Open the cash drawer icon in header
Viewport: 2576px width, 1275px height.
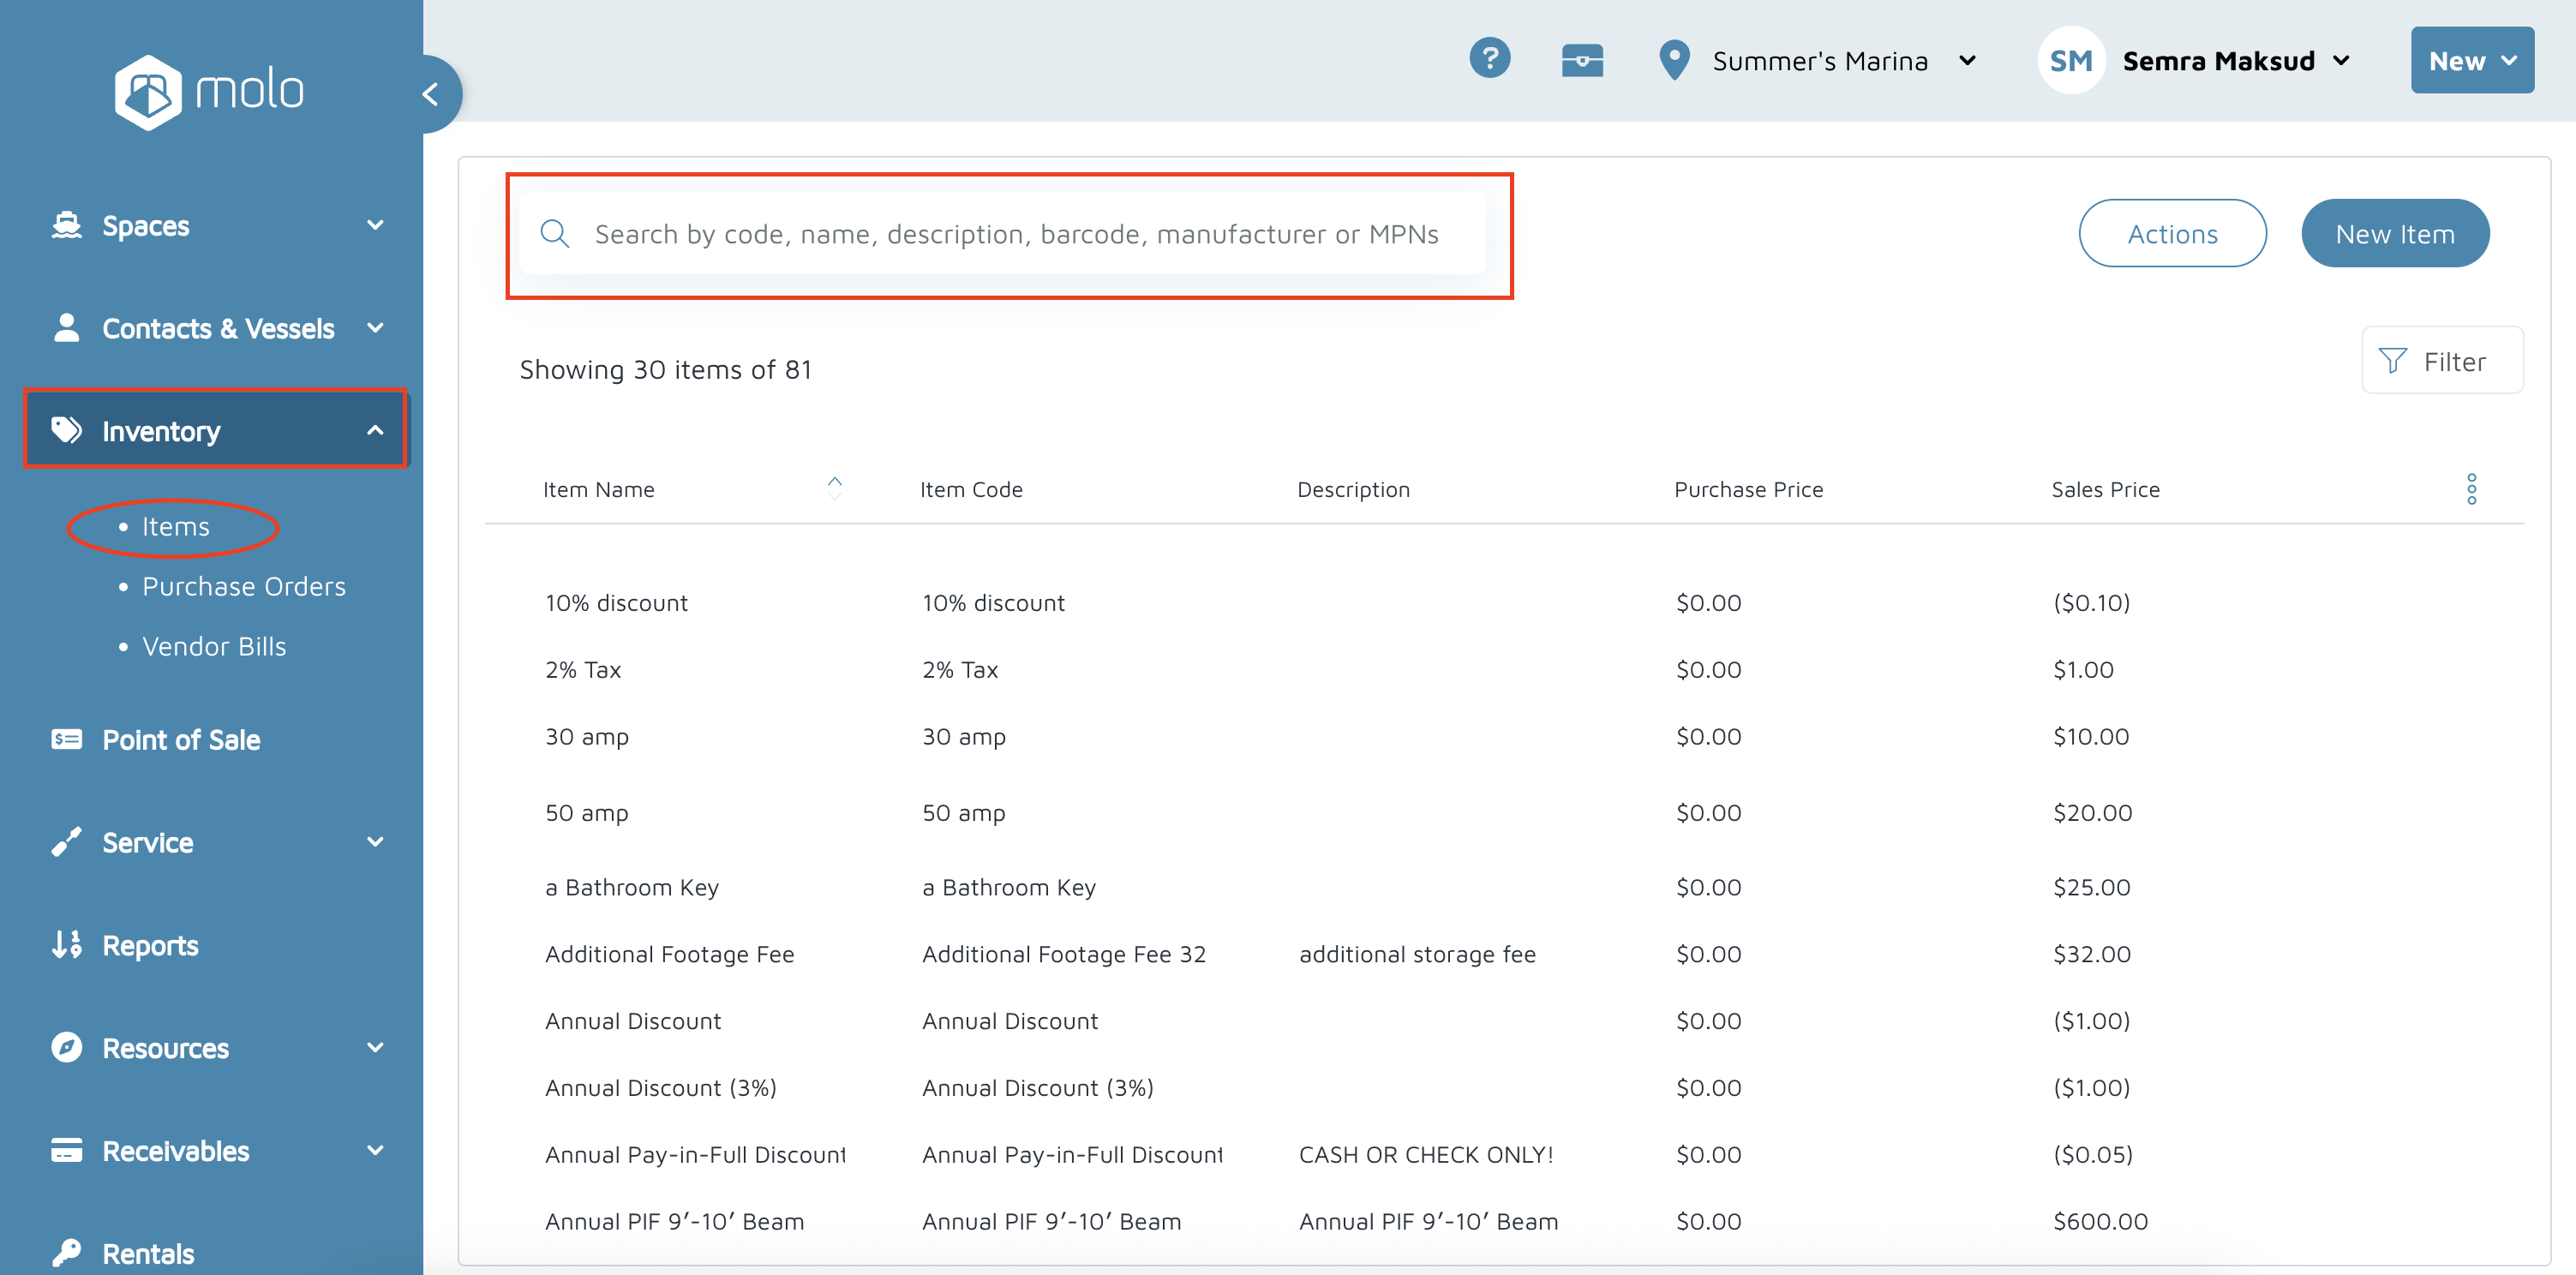1582,60
